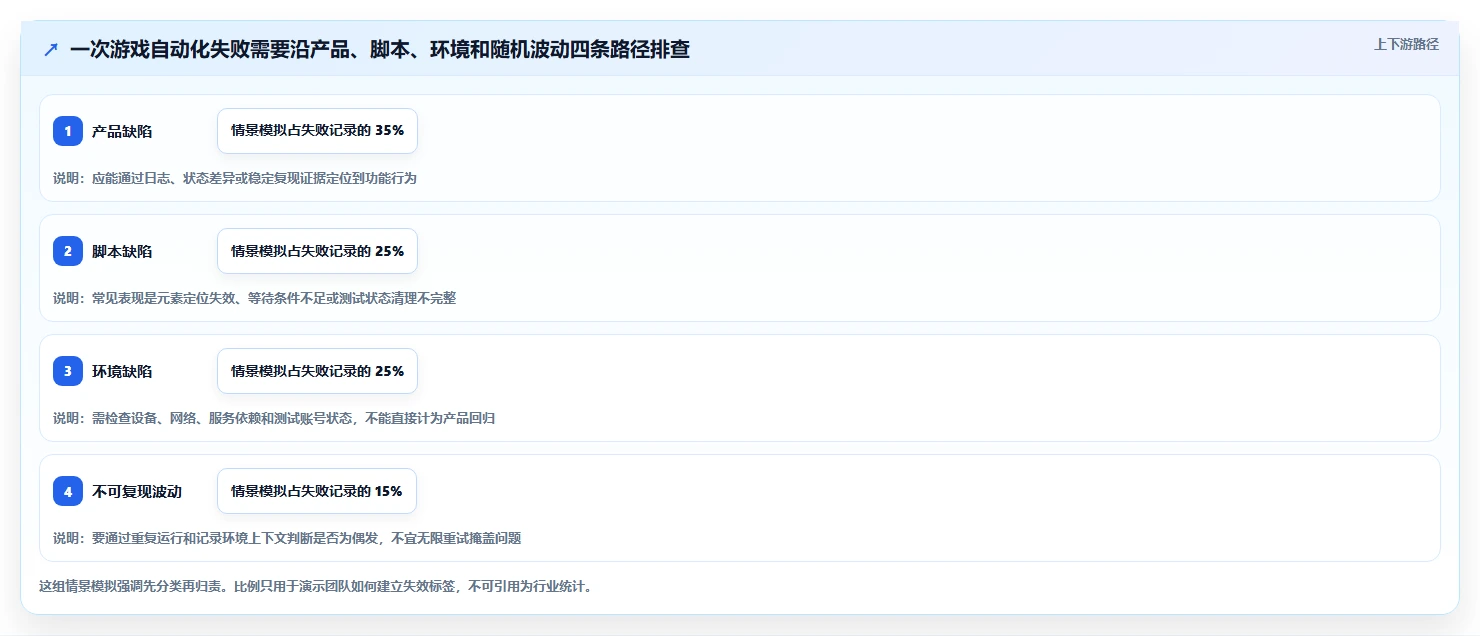Viewport: 1480px width, 636px height.
Task: Click the arrow icon beside the header title
Action: [51, 49]
